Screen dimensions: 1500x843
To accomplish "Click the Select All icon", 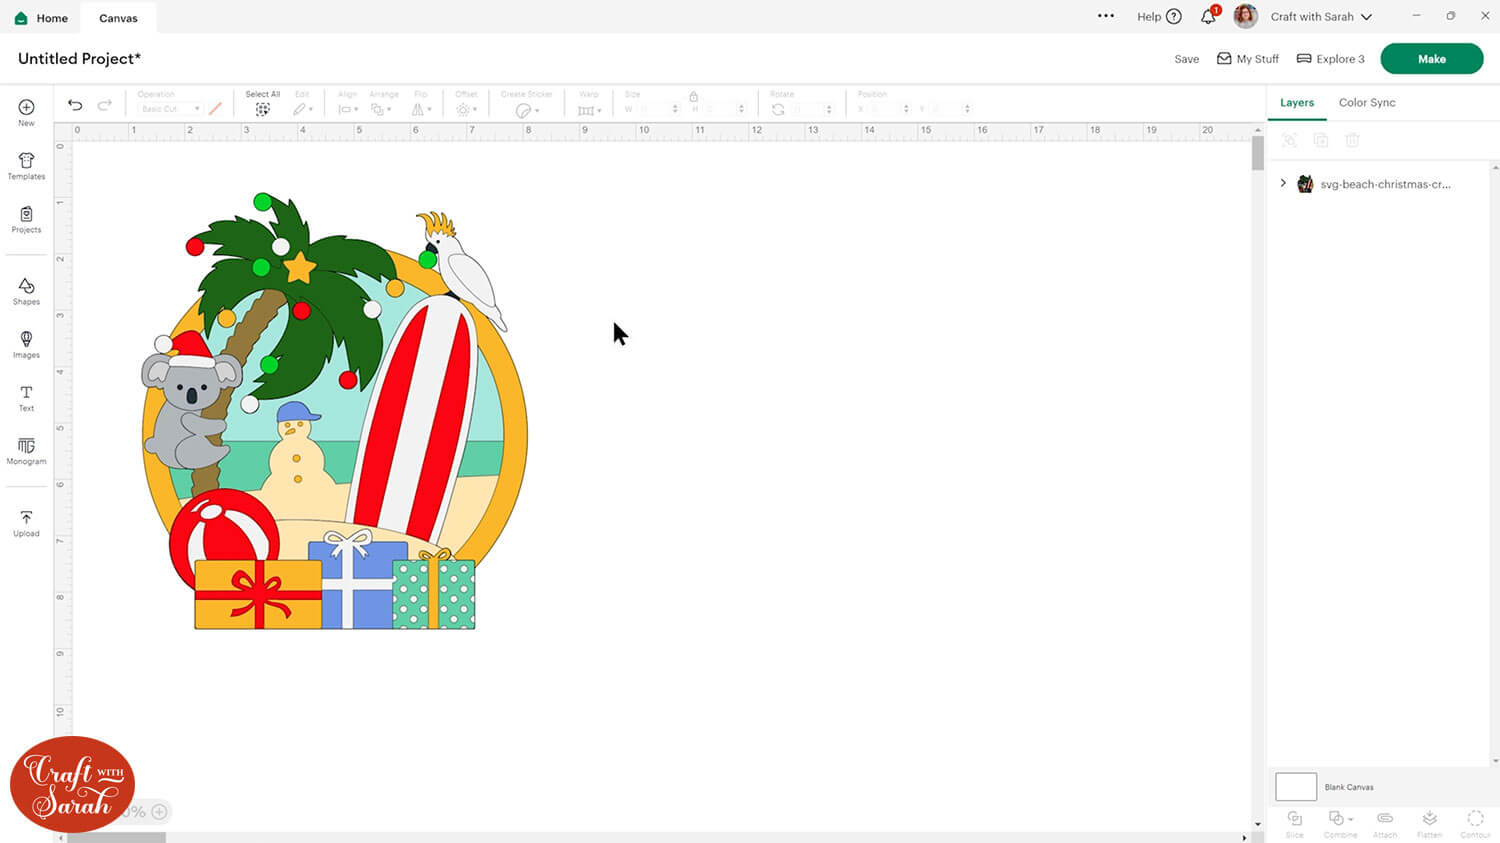I will [x=262, y=109].
